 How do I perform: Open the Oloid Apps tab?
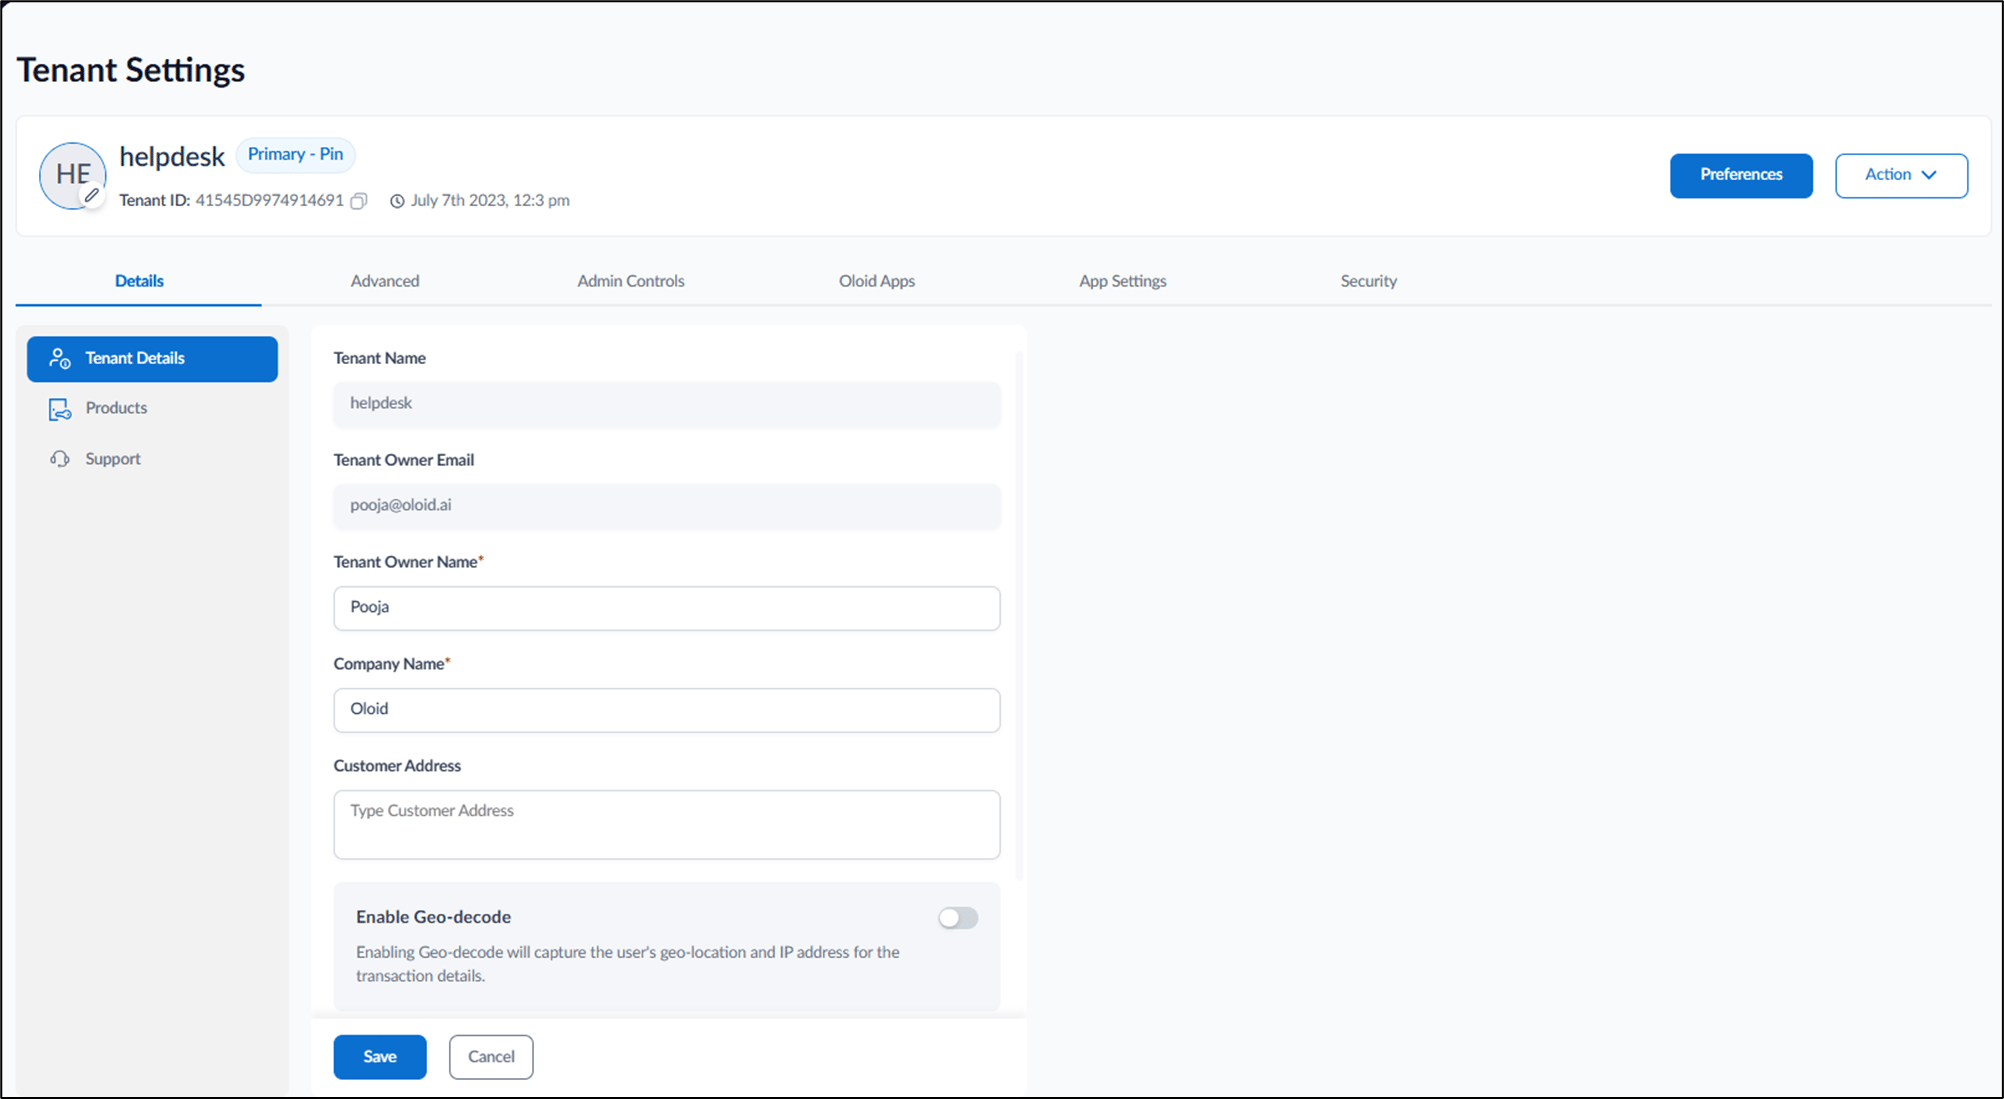877,281
